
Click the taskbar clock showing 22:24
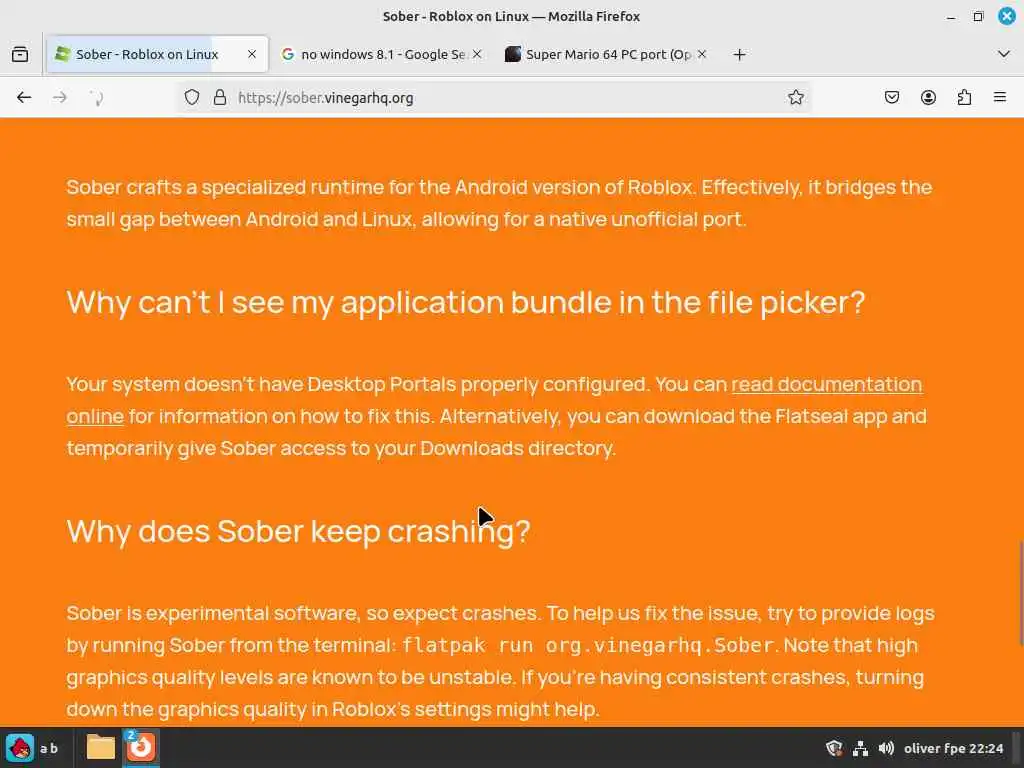pyautogui.click(x=953, y=748)
